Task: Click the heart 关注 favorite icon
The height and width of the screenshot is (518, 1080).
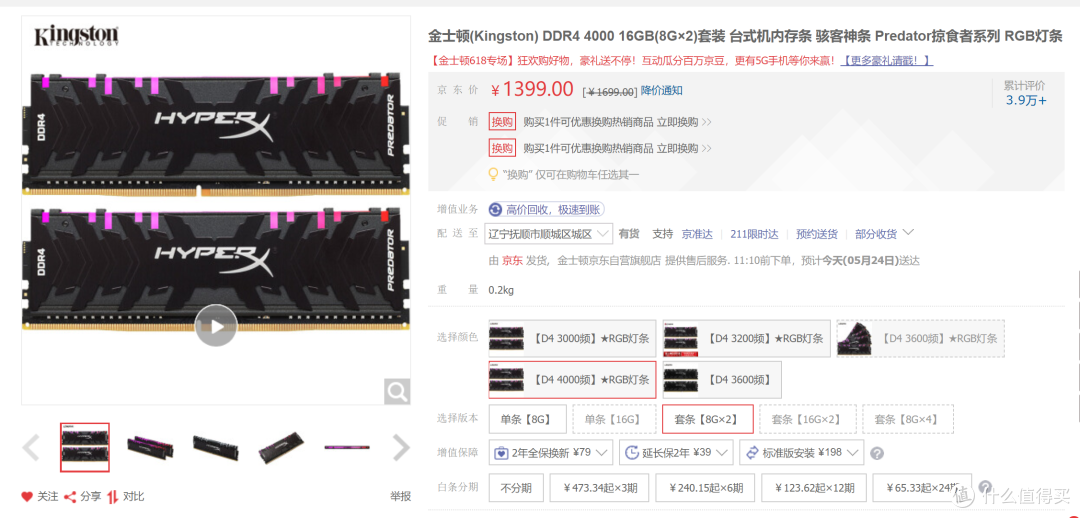Action: click(x=27, y=496)
